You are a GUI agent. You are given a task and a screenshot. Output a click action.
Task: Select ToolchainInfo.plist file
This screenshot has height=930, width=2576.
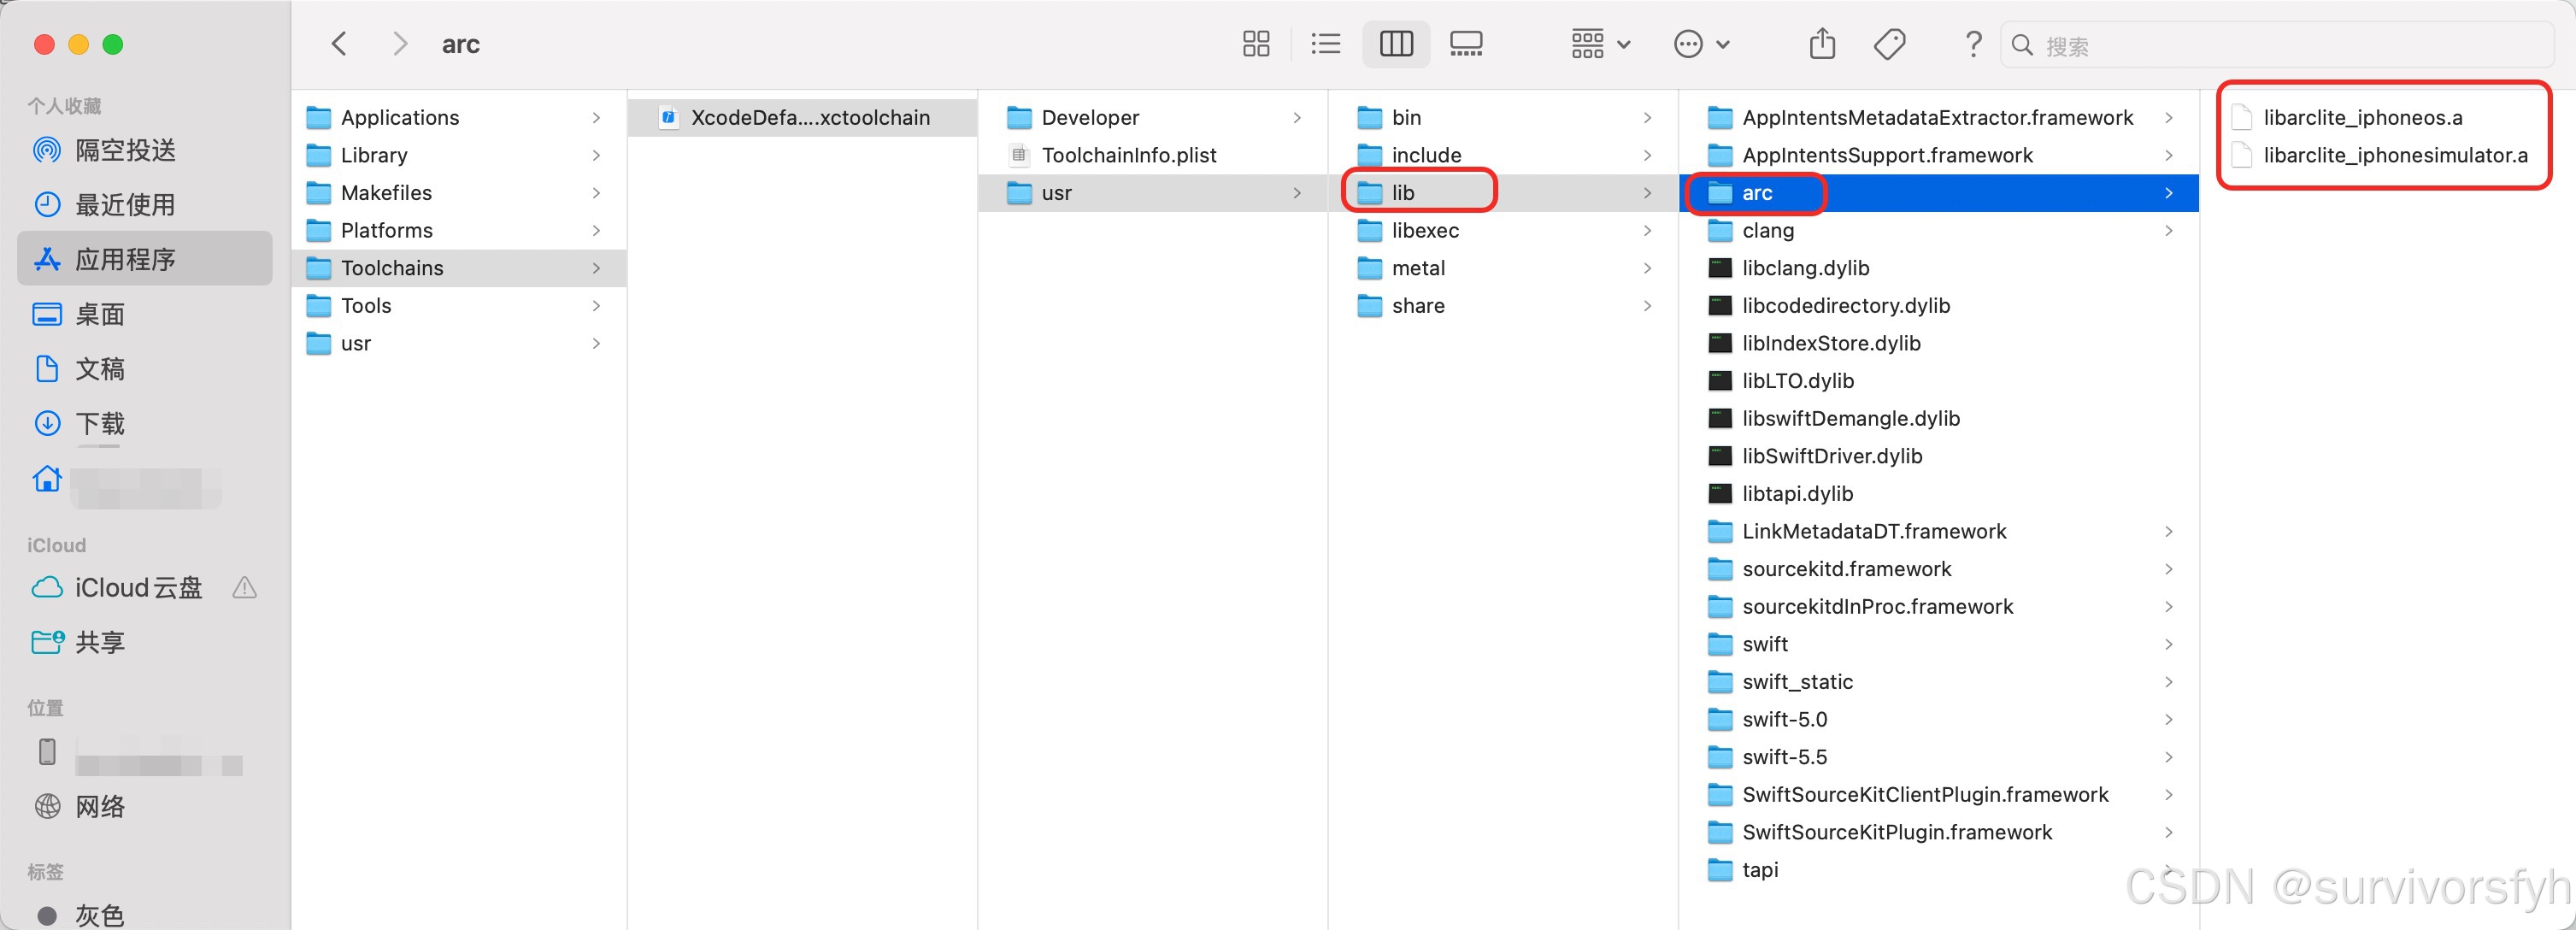pyautogui.click(x=1128, y=156)
